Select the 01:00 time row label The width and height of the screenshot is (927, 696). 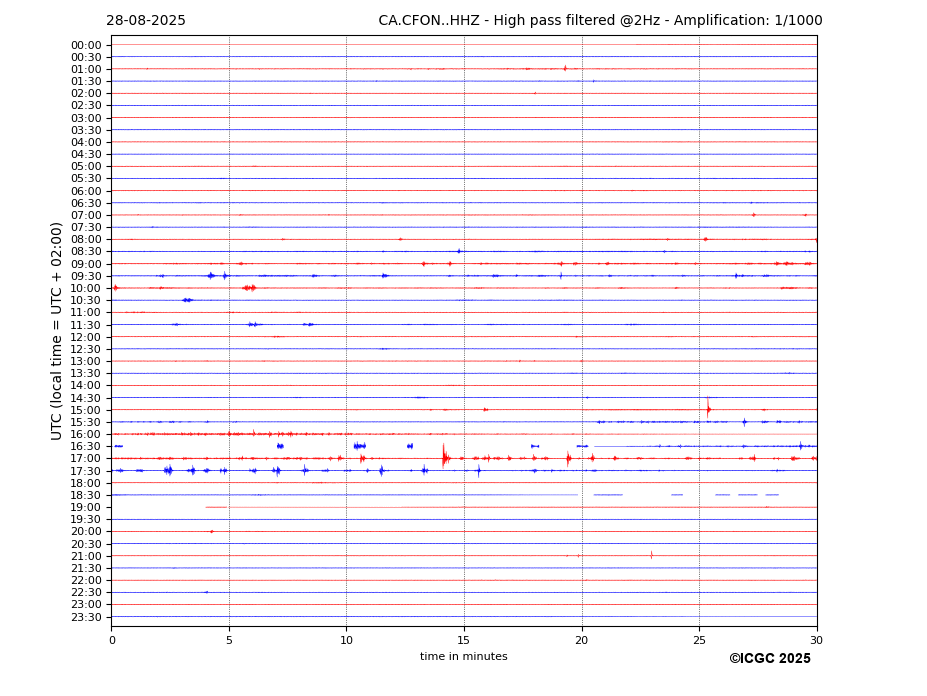(x=86, y=70)
